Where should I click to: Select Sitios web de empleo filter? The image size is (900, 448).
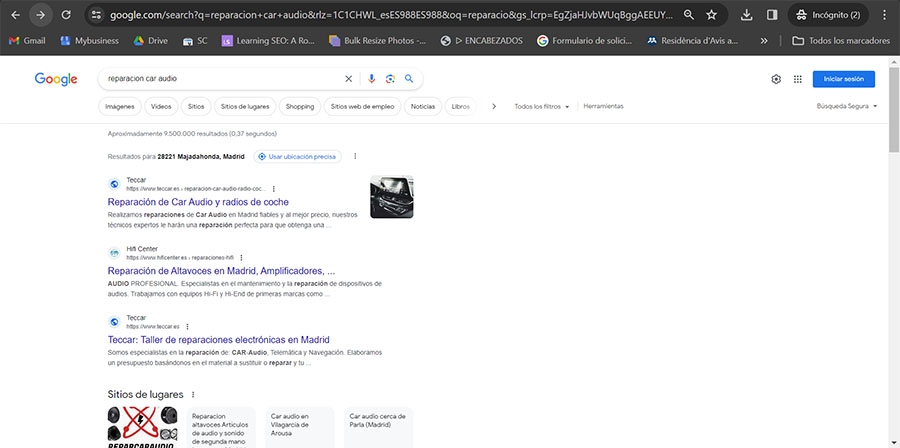point(362,107)
